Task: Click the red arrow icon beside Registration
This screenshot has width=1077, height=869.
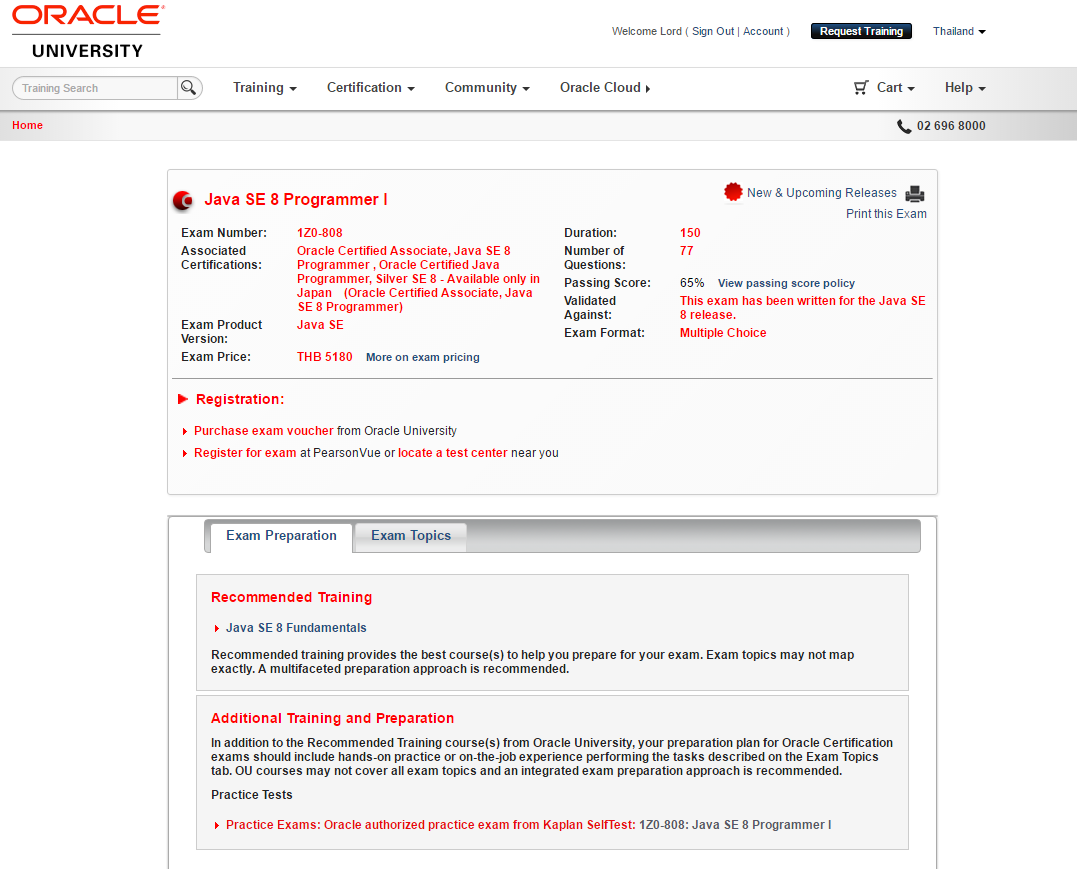Action: click(183, 398)
